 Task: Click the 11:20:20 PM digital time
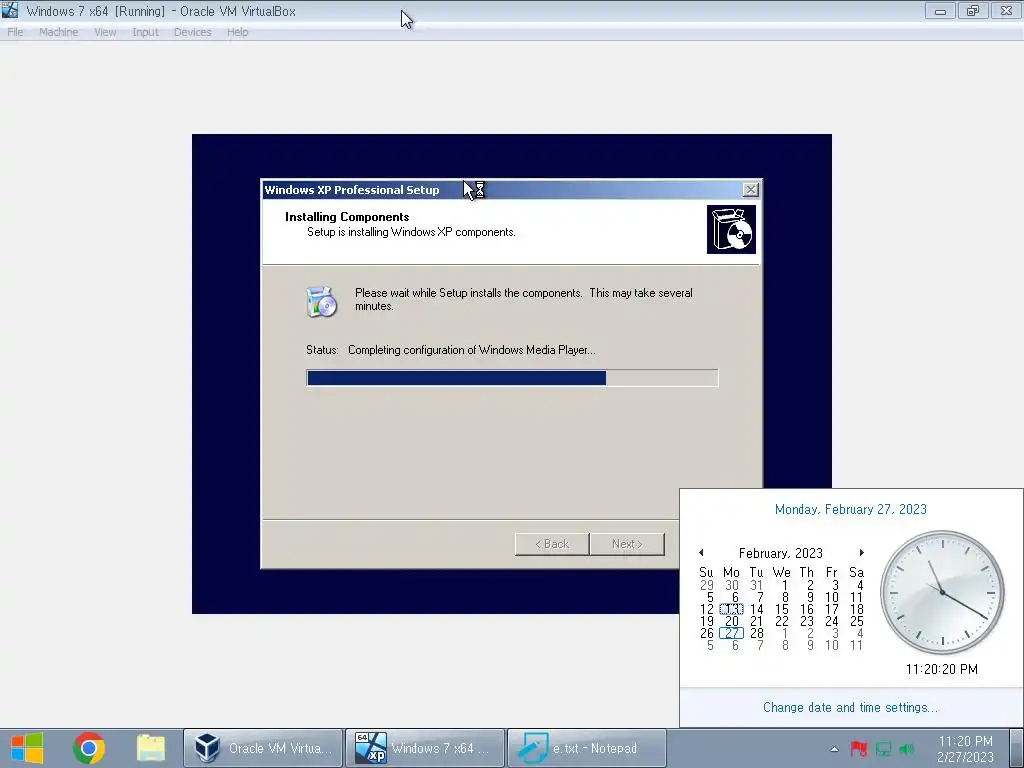tap(941, 669)
